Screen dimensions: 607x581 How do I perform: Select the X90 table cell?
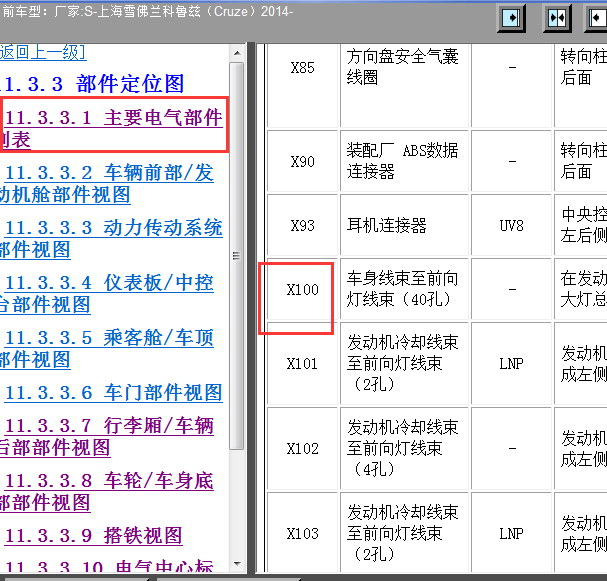click(302, 161)
